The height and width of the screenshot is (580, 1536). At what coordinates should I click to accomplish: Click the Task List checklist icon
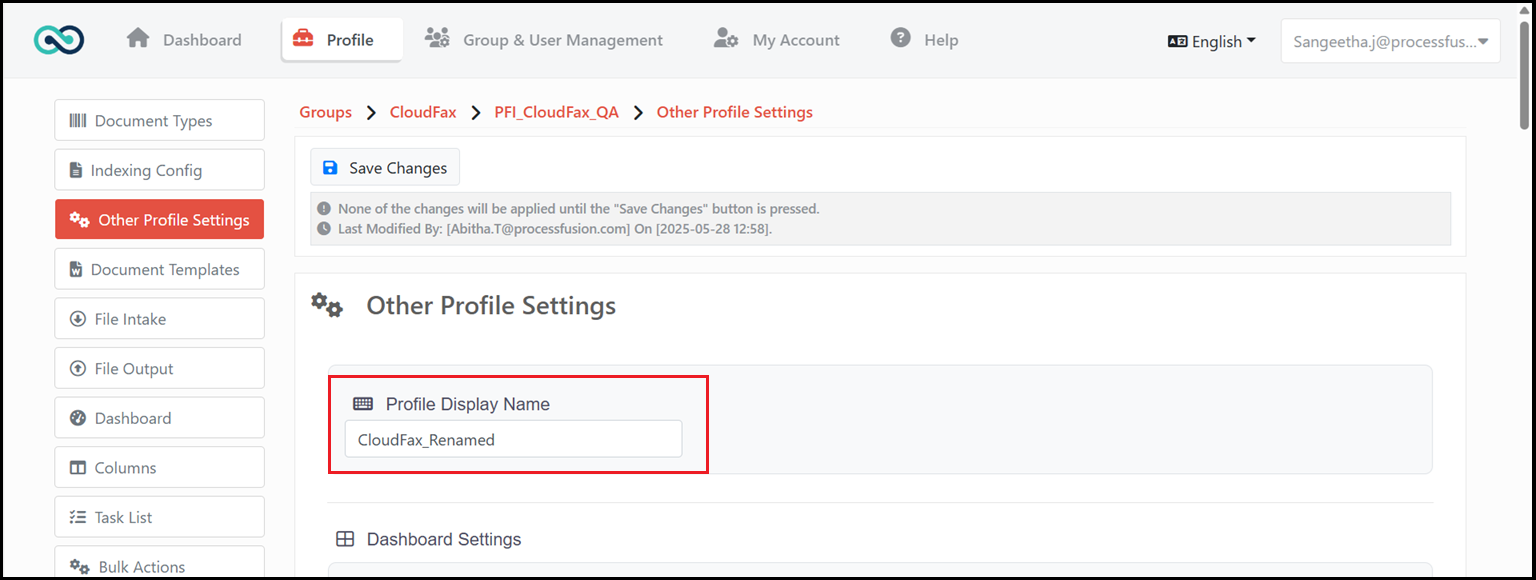pyautogui.click(x=78, y=517)
